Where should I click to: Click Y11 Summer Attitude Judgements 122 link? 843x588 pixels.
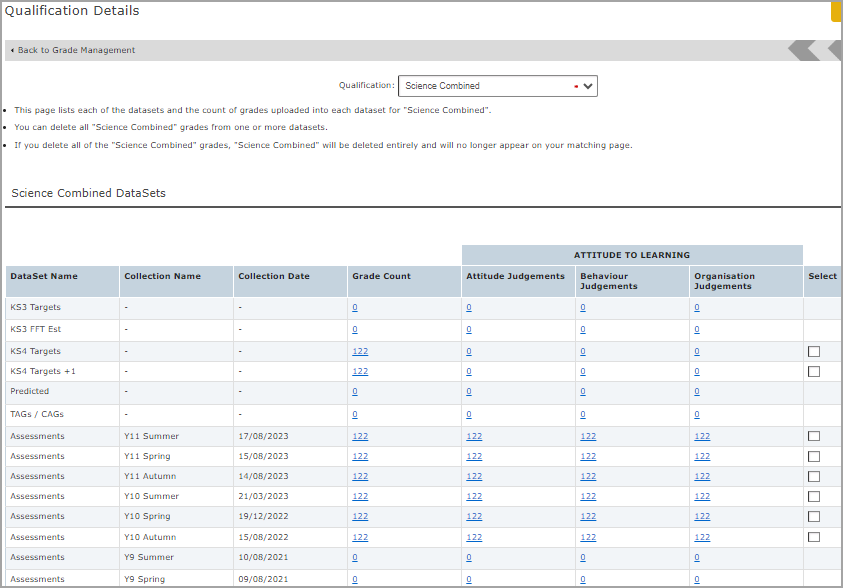click(474, 436)
